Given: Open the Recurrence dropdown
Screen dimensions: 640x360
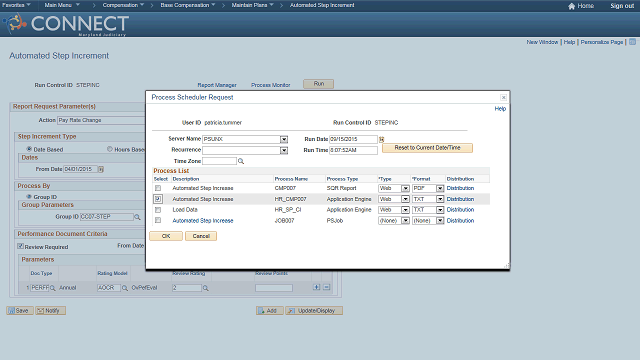Looking at the screenshot, I should coord(284,150).
